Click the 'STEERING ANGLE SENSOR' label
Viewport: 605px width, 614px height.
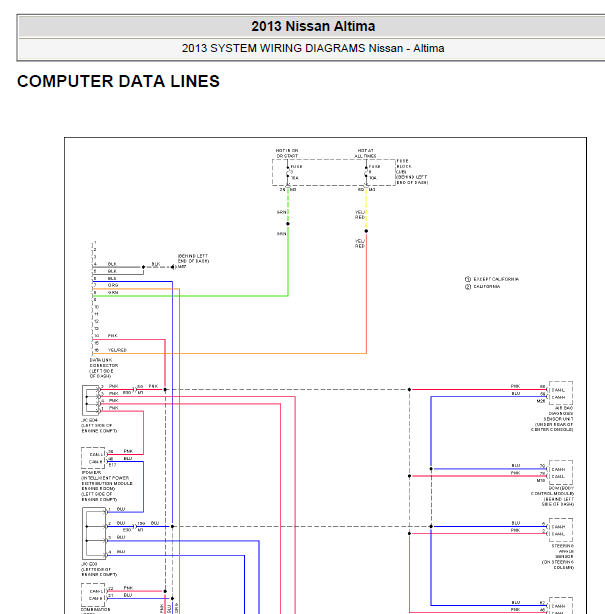pyautogui.click(x=558, y=556)
